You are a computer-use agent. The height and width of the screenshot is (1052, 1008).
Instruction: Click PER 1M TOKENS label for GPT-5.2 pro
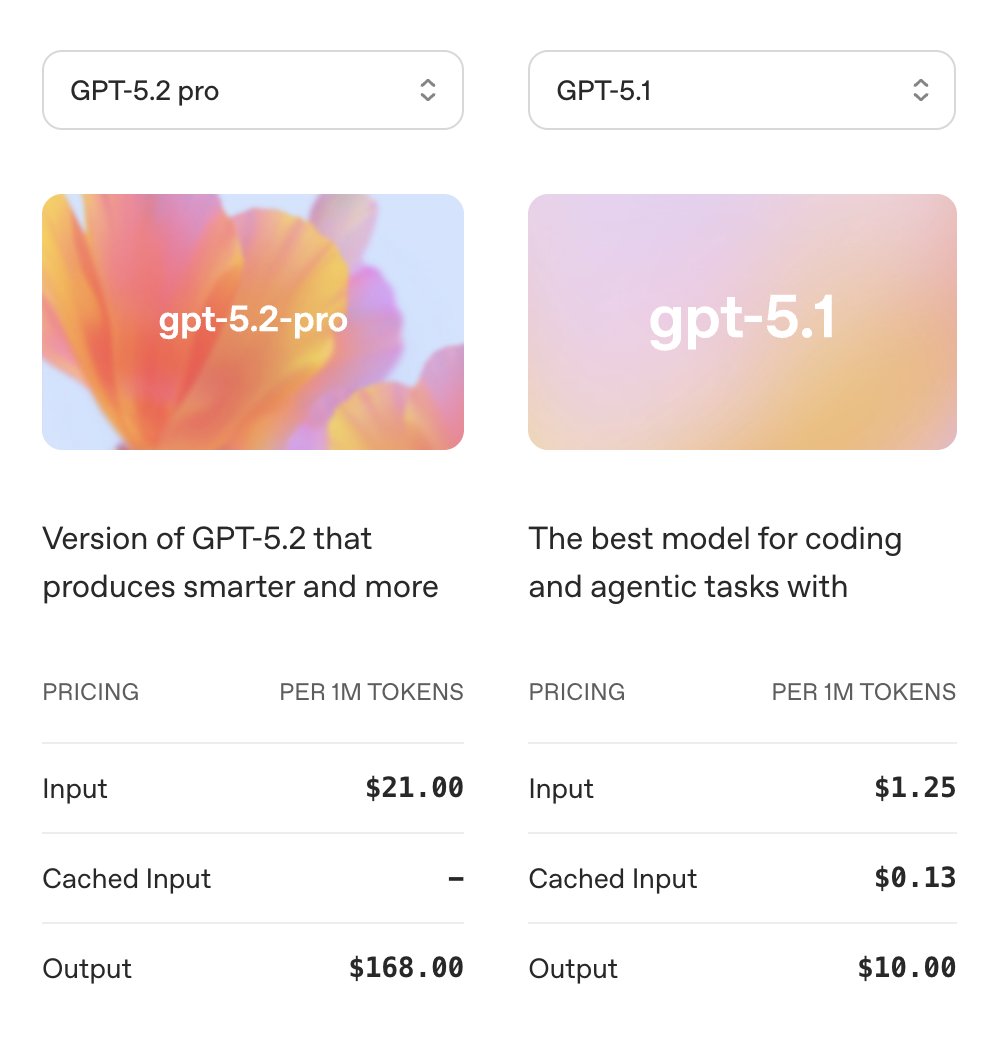tap(371, 692)
